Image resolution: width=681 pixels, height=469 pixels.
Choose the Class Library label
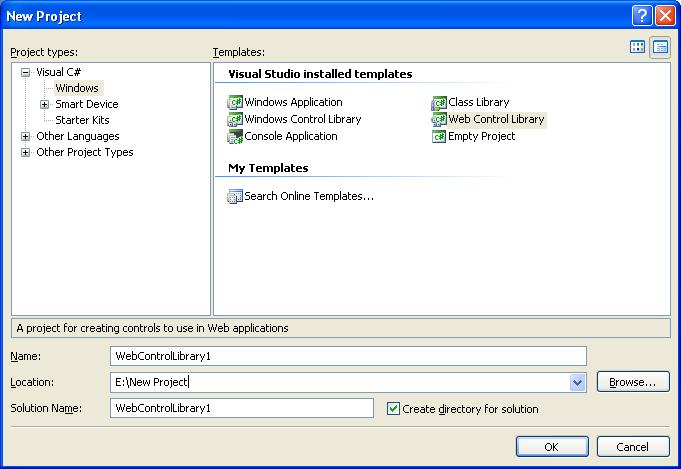479,102
